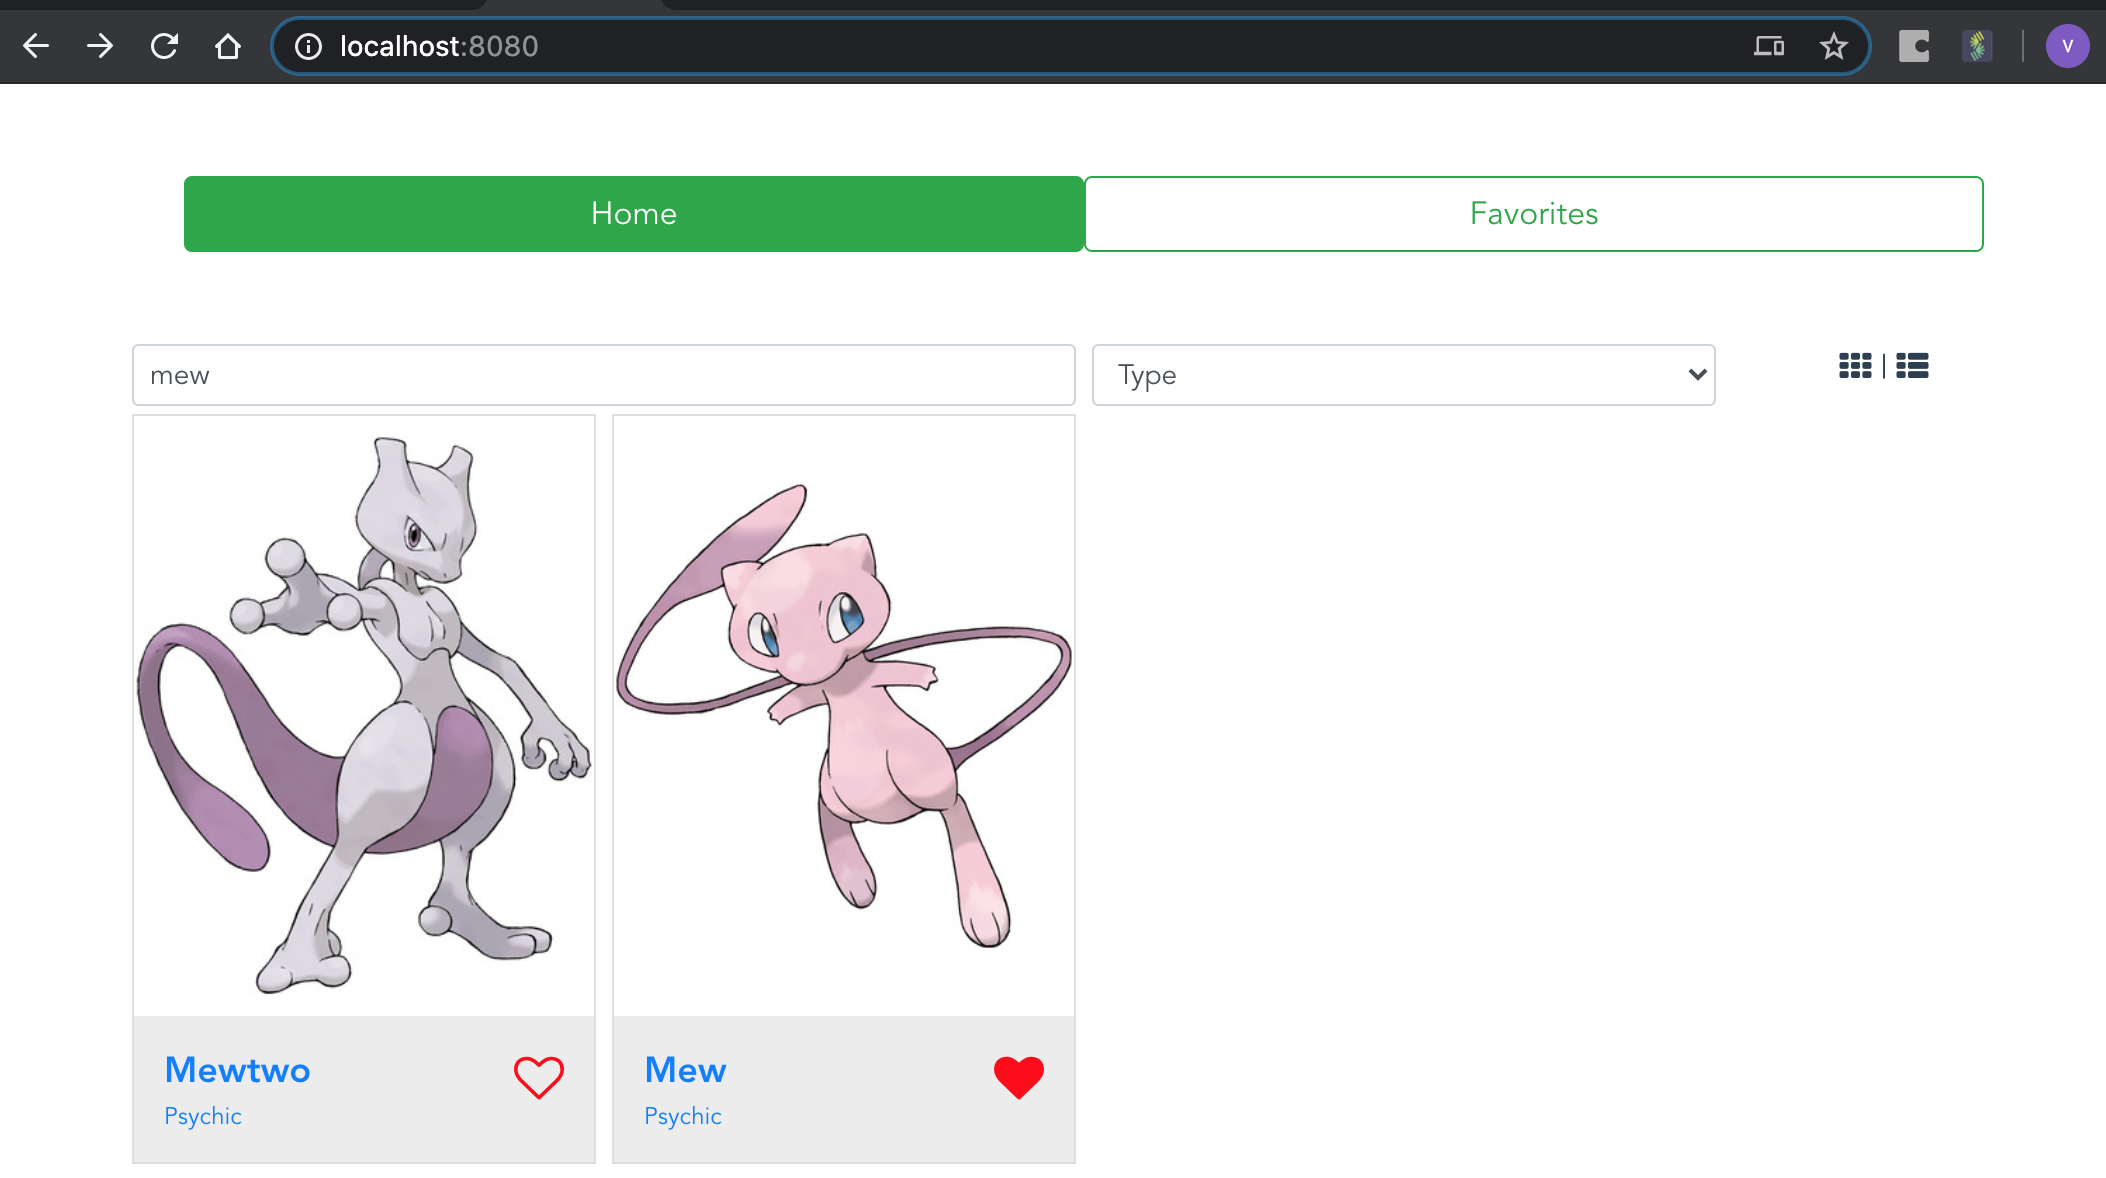Go back to the previous page
Viewport: 2106px width, 1178px height.
point(36,46)
